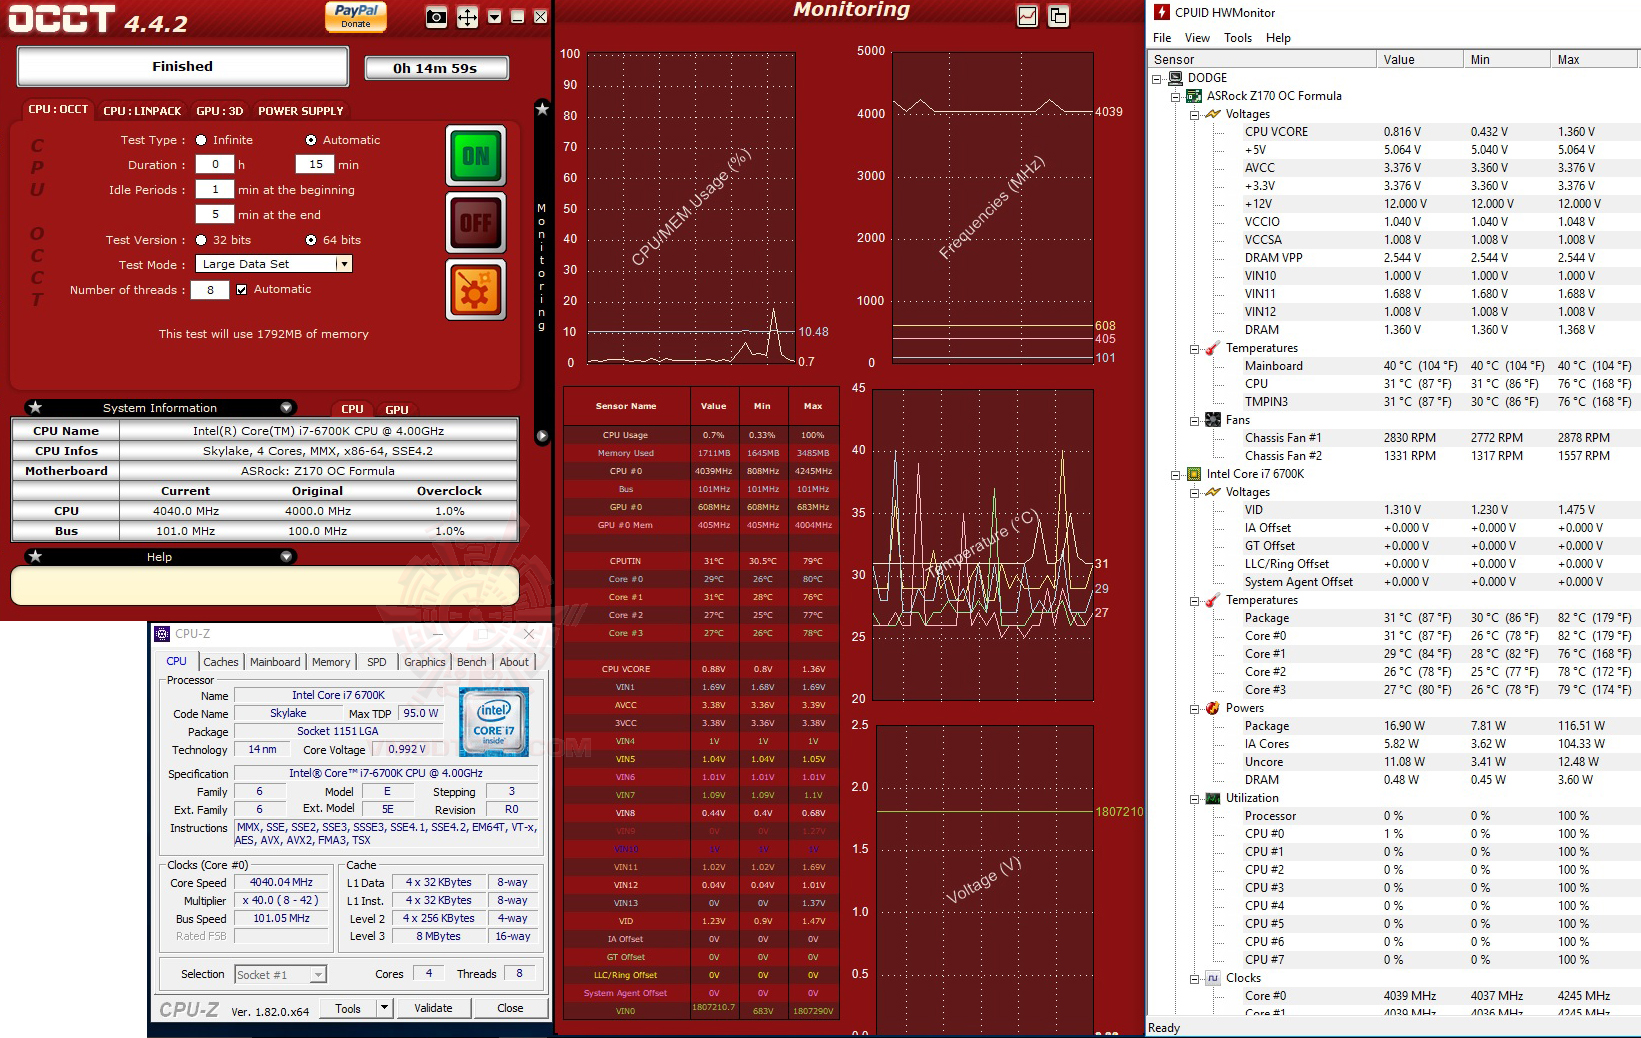This screenshot has height=1038, width=1641.
Task: Click the Voltages icon under ASRock Z170 OC Formula
Action: point(1212,114)
